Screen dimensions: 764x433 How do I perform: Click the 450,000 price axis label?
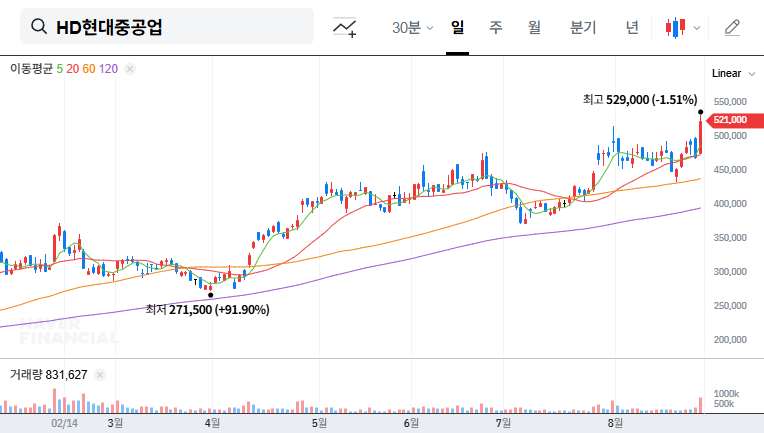[x=730, y=170]
